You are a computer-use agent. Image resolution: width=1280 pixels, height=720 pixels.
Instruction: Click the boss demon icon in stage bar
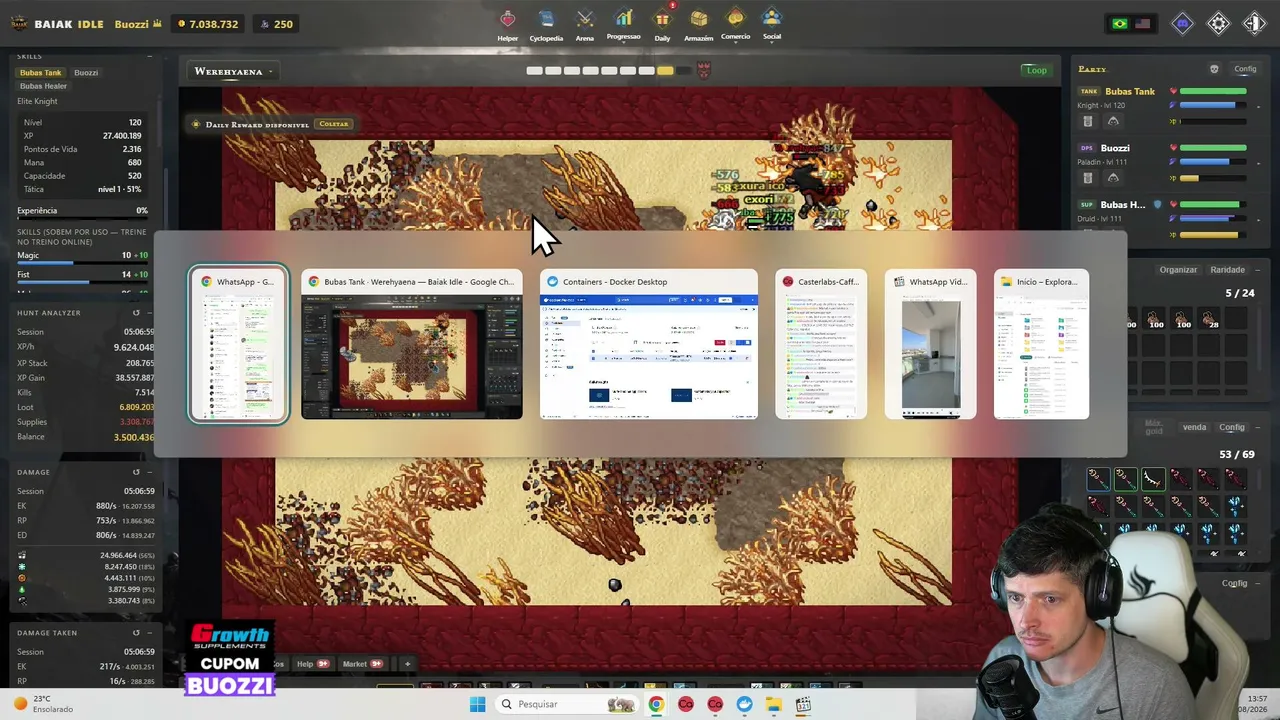[x=704, y=70]
